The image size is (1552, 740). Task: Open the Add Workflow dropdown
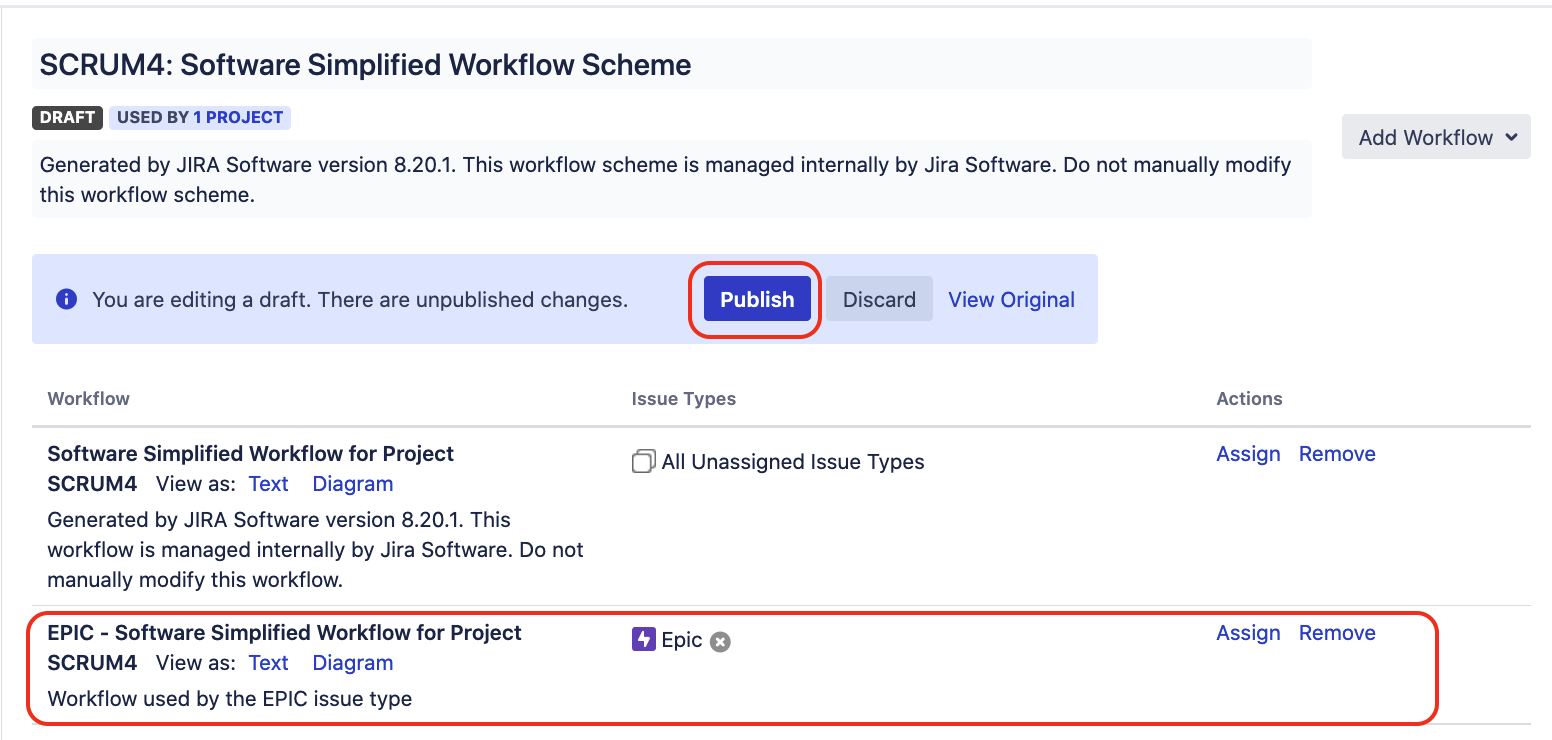pos(1436,137)
